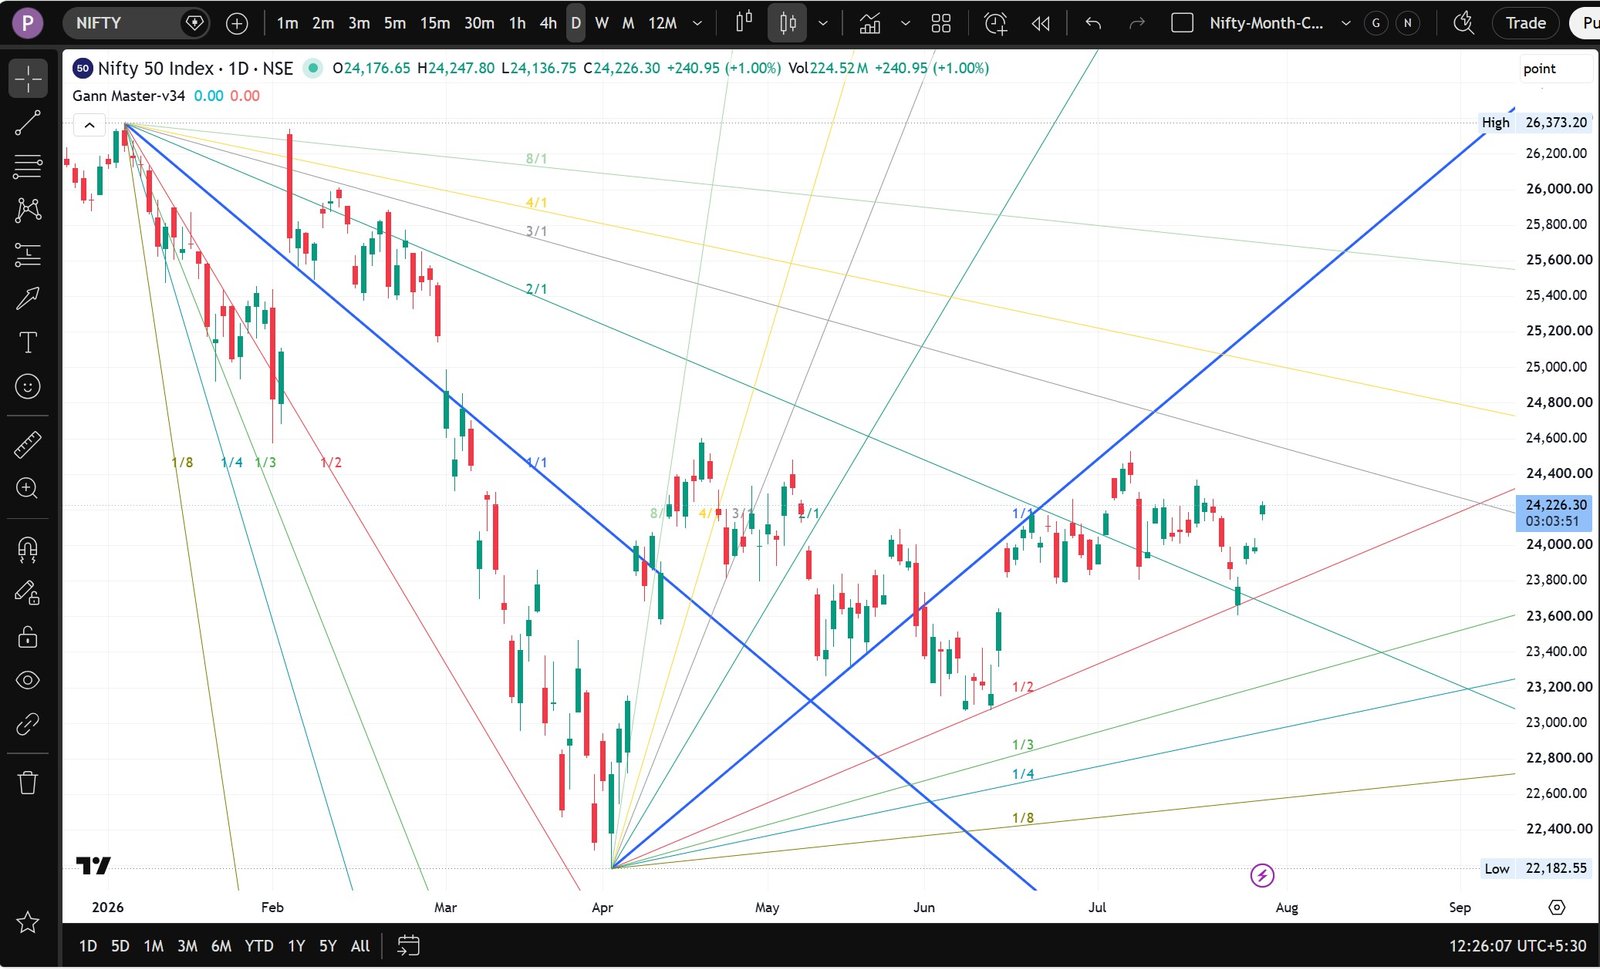This screenshot has width=1600, height=970.
Task: Open the Indicators chart icon
Action: 870,23
